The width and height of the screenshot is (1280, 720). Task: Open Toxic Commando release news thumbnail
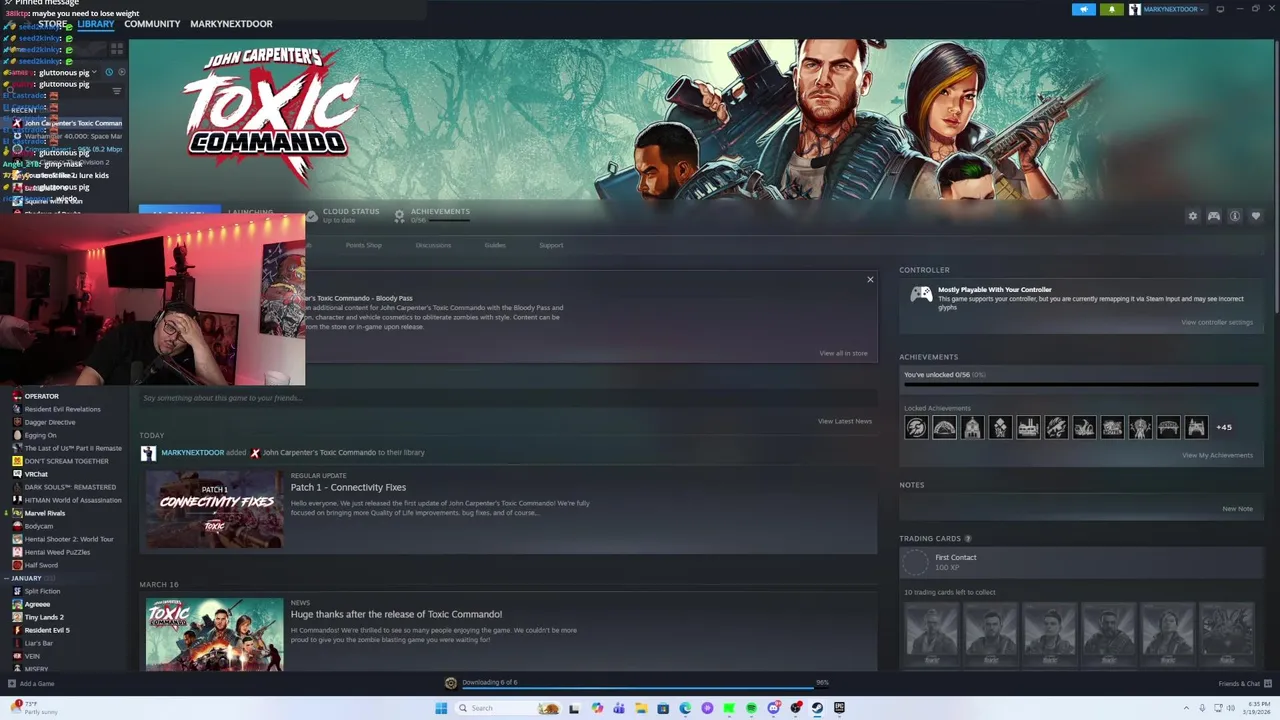[x=214, y=635]
